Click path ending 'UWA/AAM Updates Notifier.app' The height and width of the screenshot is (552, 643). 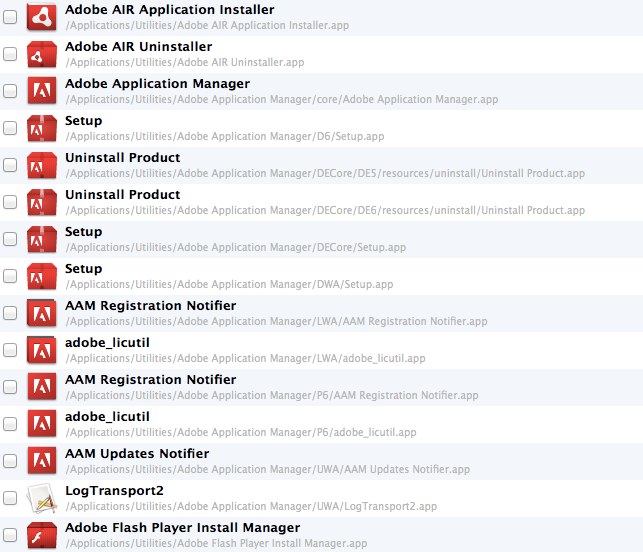(x=268, y=470)
